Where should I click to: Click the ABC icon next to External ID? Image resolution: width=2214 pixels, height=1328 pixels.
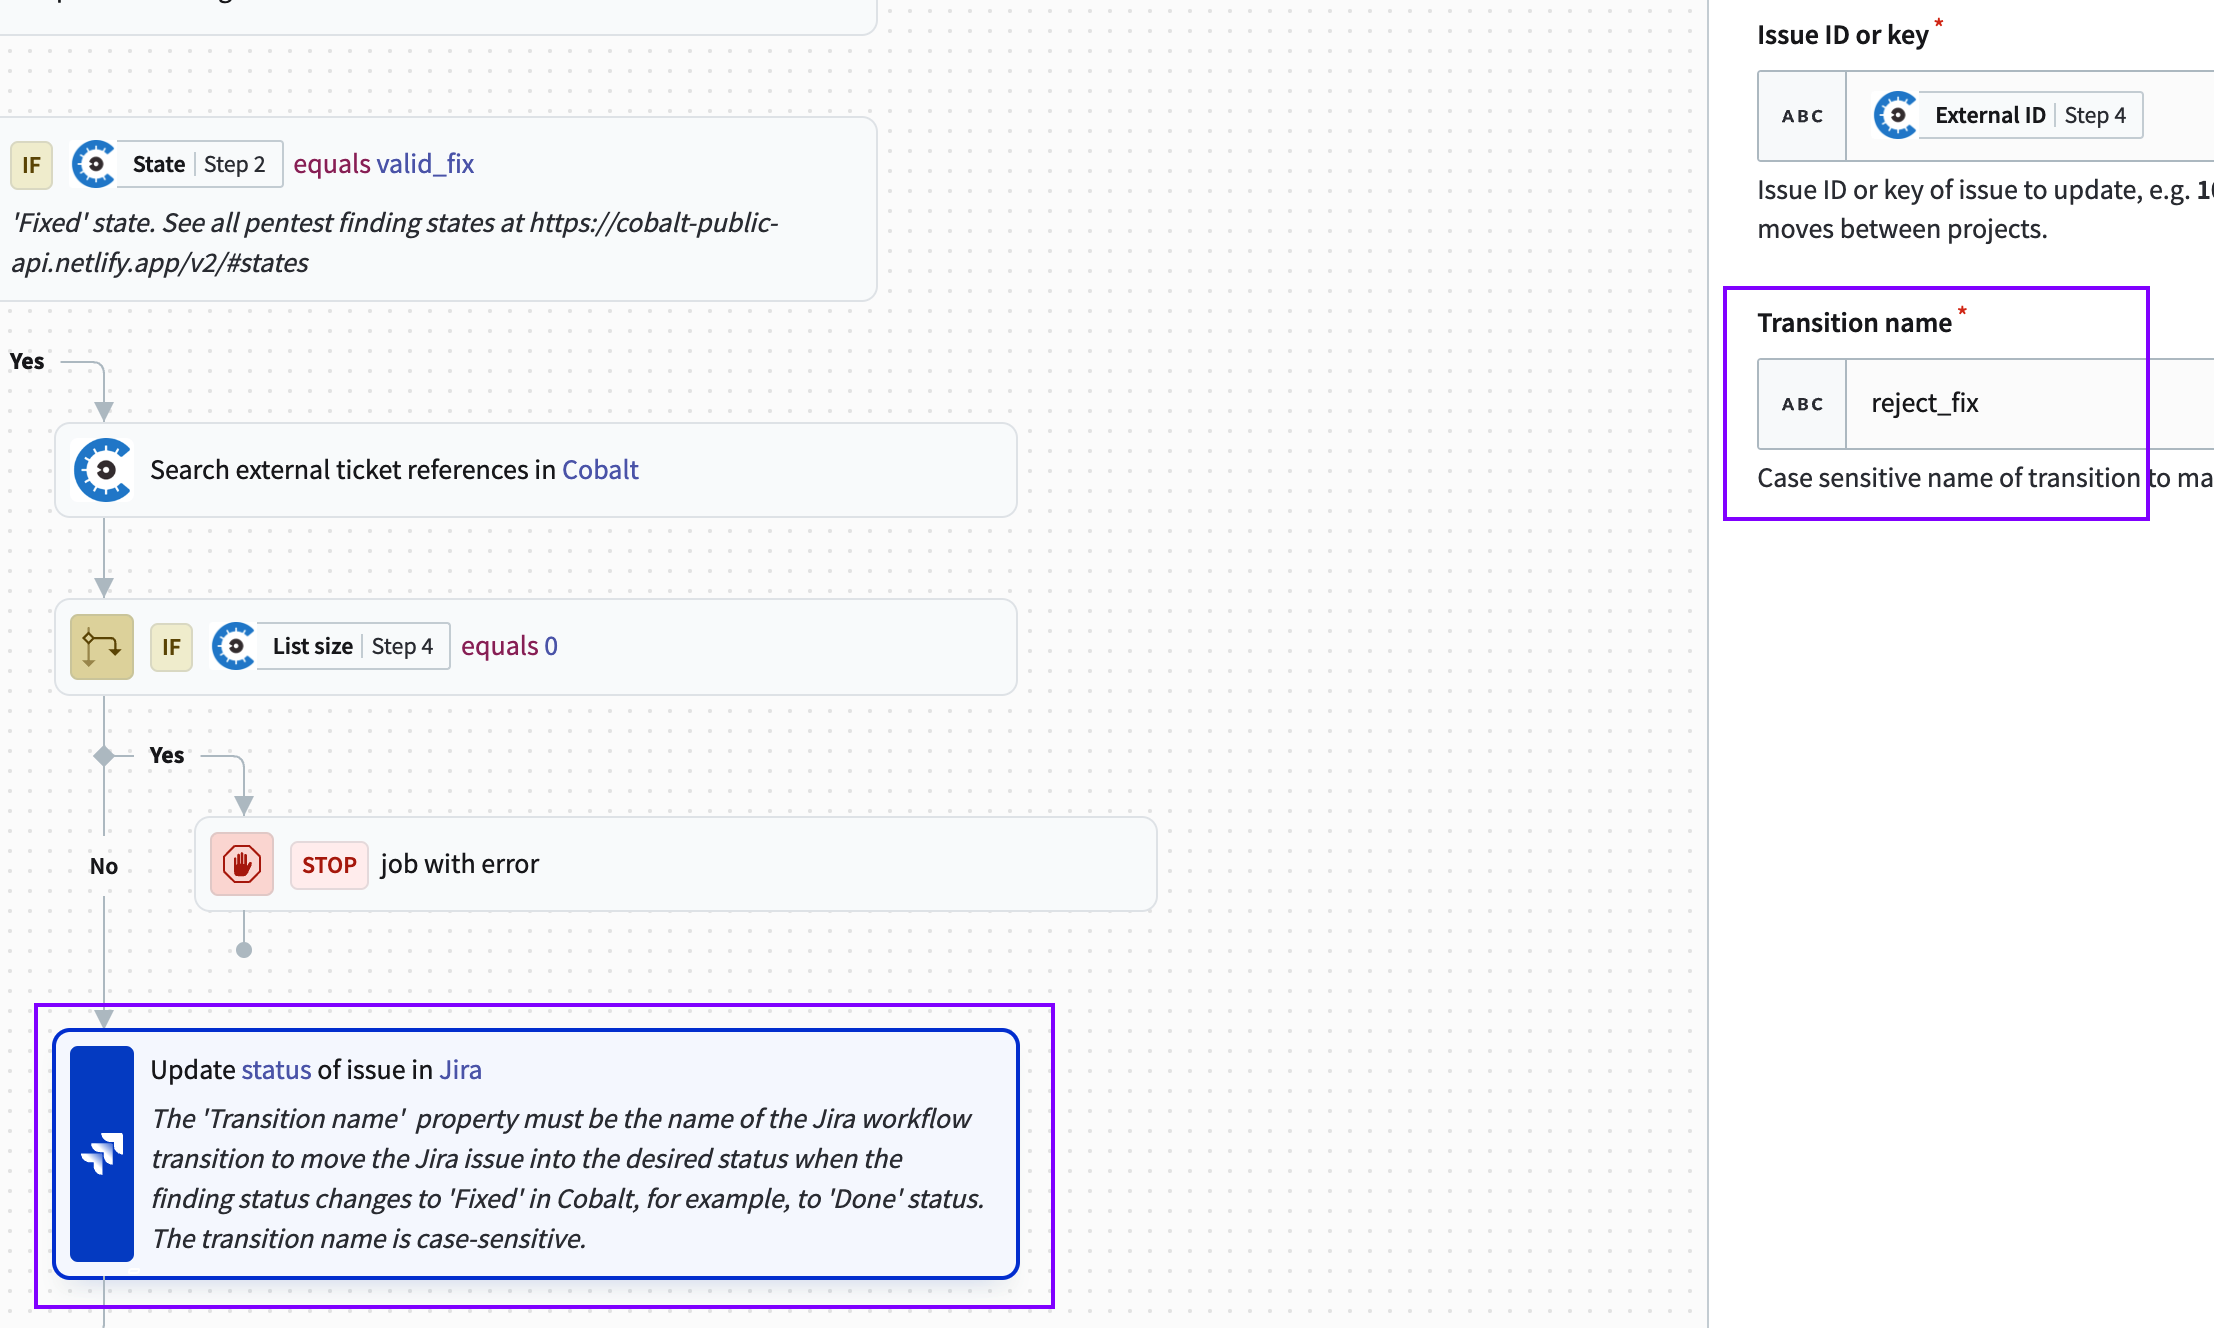[x=1802, y=114]
